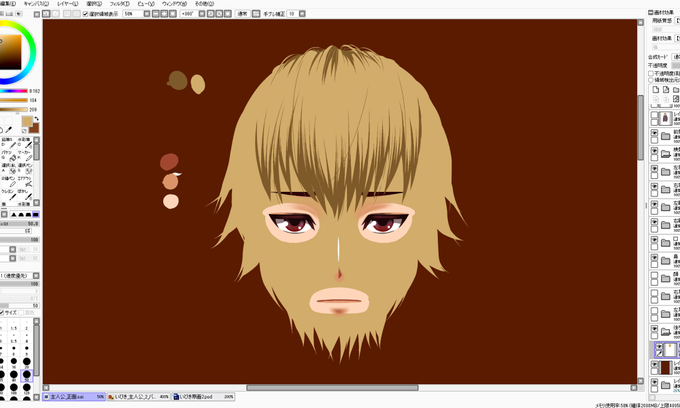The image size is (680, 408).
Task: Select the 鉛筆 (pencil) tool
Action: [9, 143]
